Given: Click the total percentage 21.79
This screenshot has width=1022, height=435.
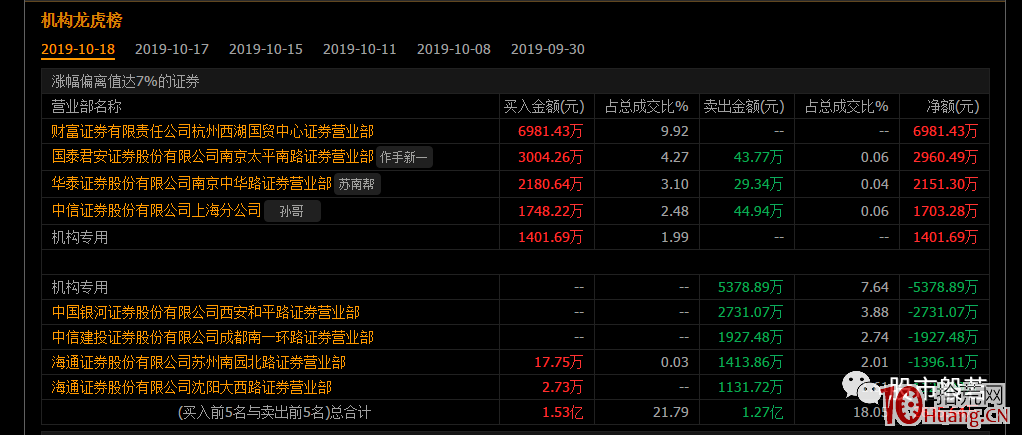Looking at the screenshot, I should (671, 412).
